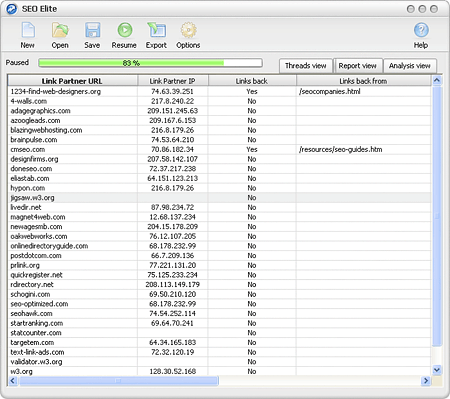Select the w3.org row

click(219, 371)
